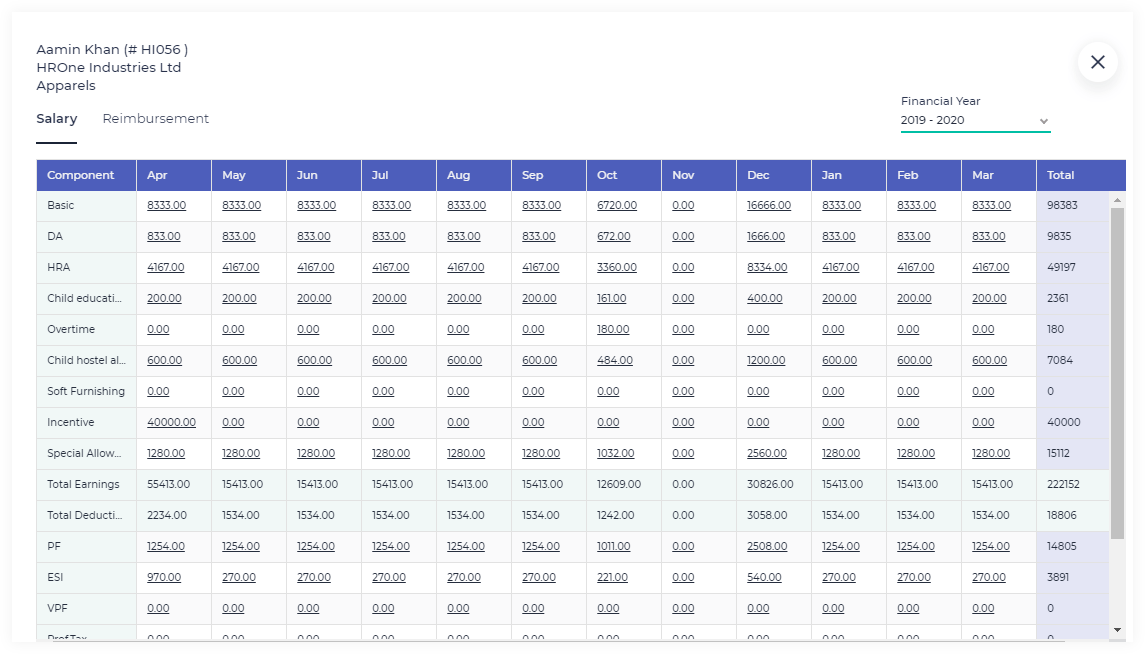Open PF amount 1011.00 for Oct
The width and height of the screenshot is (1145, 654).
613,546
